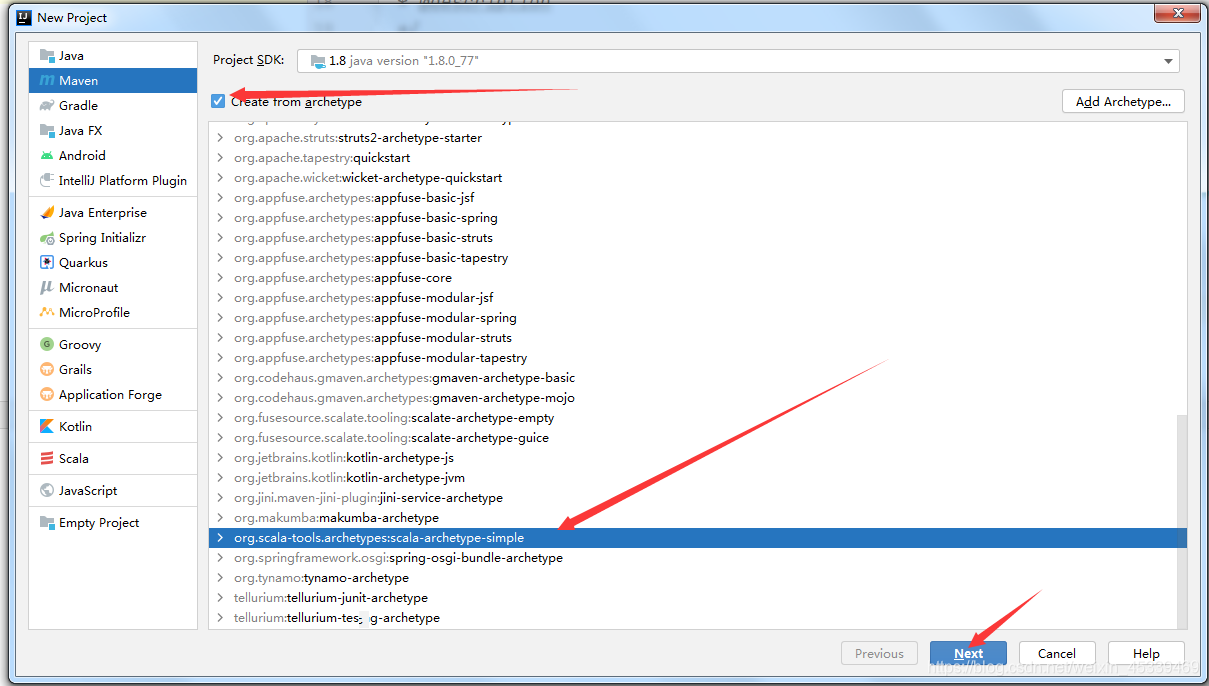
Task: Select makumba-archetype row
Action: pos(698,518)
